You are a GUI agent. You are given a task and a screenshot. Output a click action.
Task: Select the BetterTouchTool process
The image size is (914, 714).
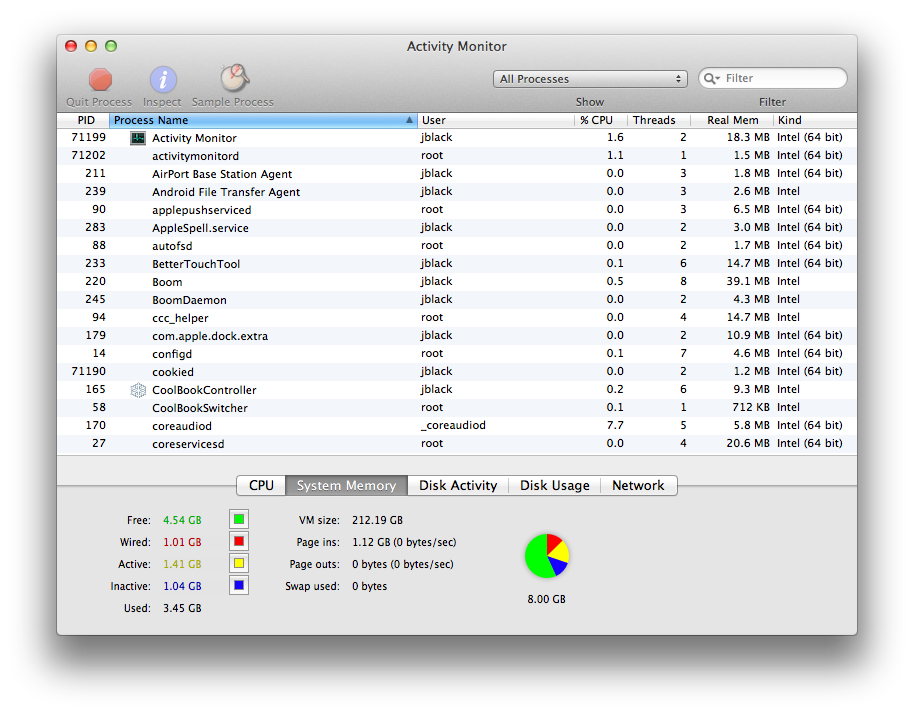point(457,264)
